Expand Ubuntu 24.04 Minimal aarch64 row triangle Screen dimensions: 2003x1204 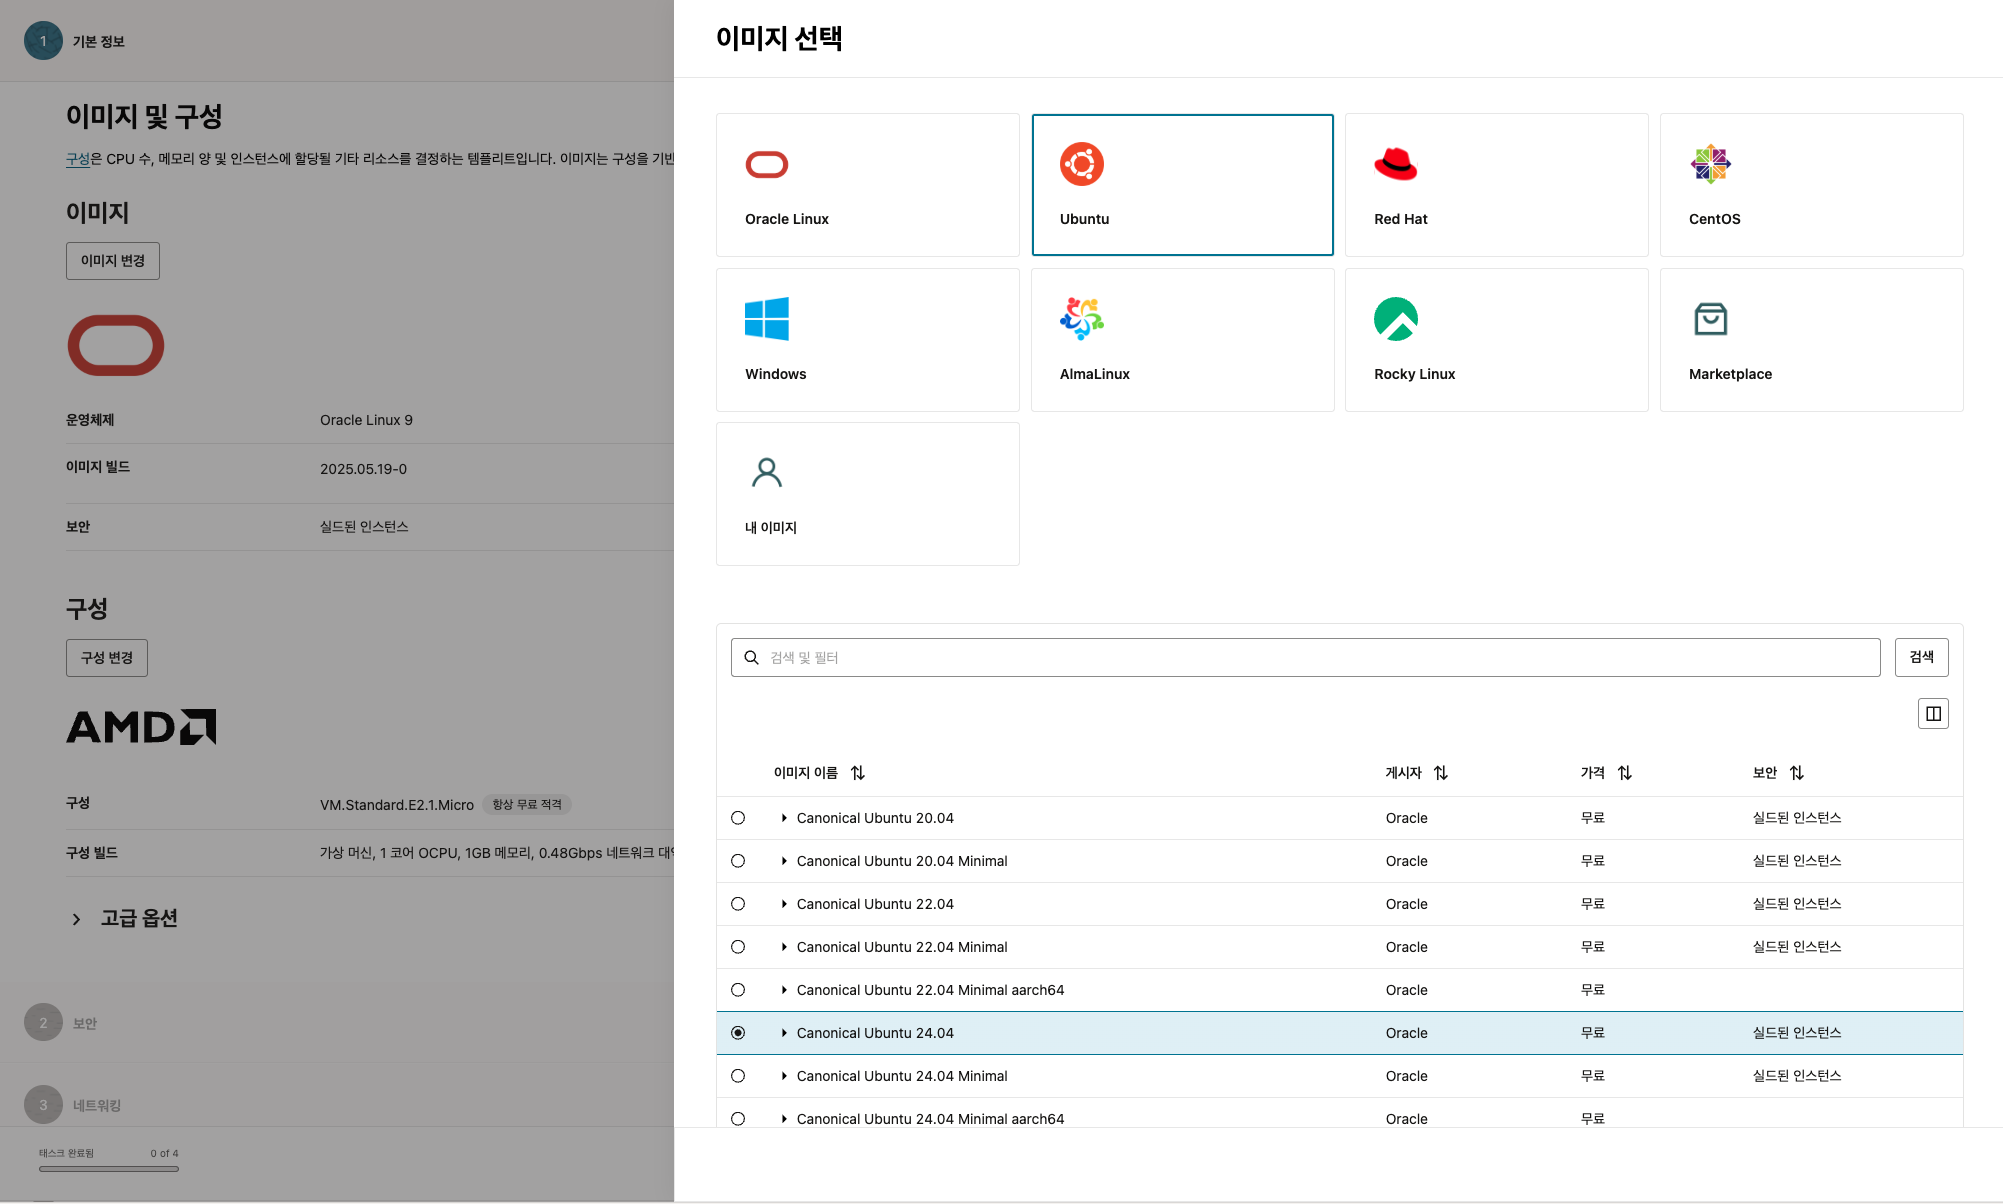pyautogui.click(x=784, y=1119)
